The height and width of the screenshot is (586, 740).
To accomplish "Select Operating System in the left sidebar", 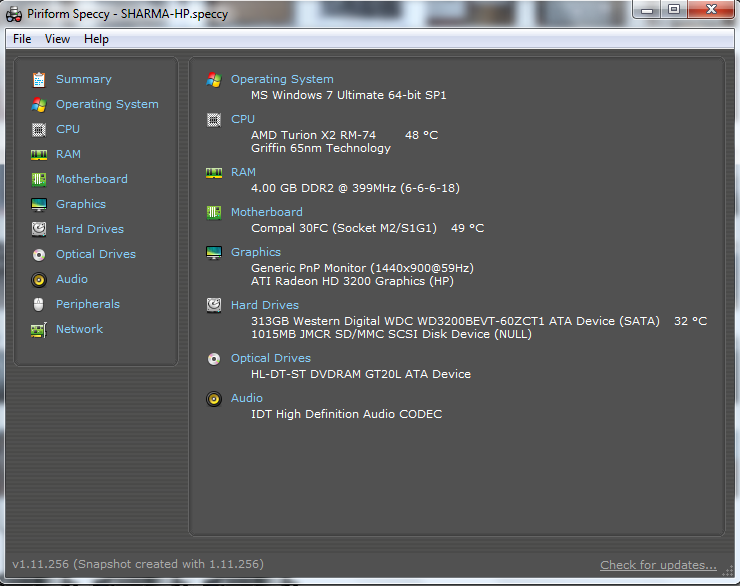I will tap(107, 104).
